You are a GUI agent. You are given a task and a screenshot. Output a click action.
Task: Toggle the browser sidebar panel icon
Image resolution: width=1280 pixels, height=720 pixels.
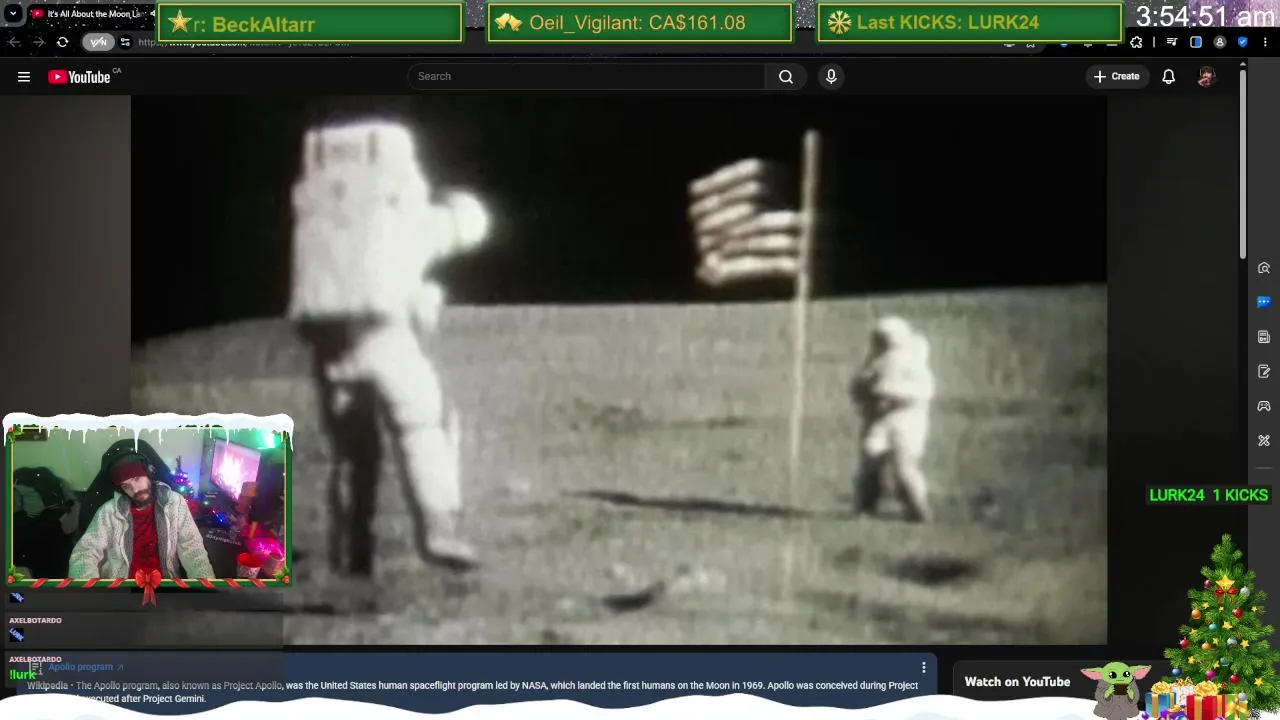coord(1196,42)
